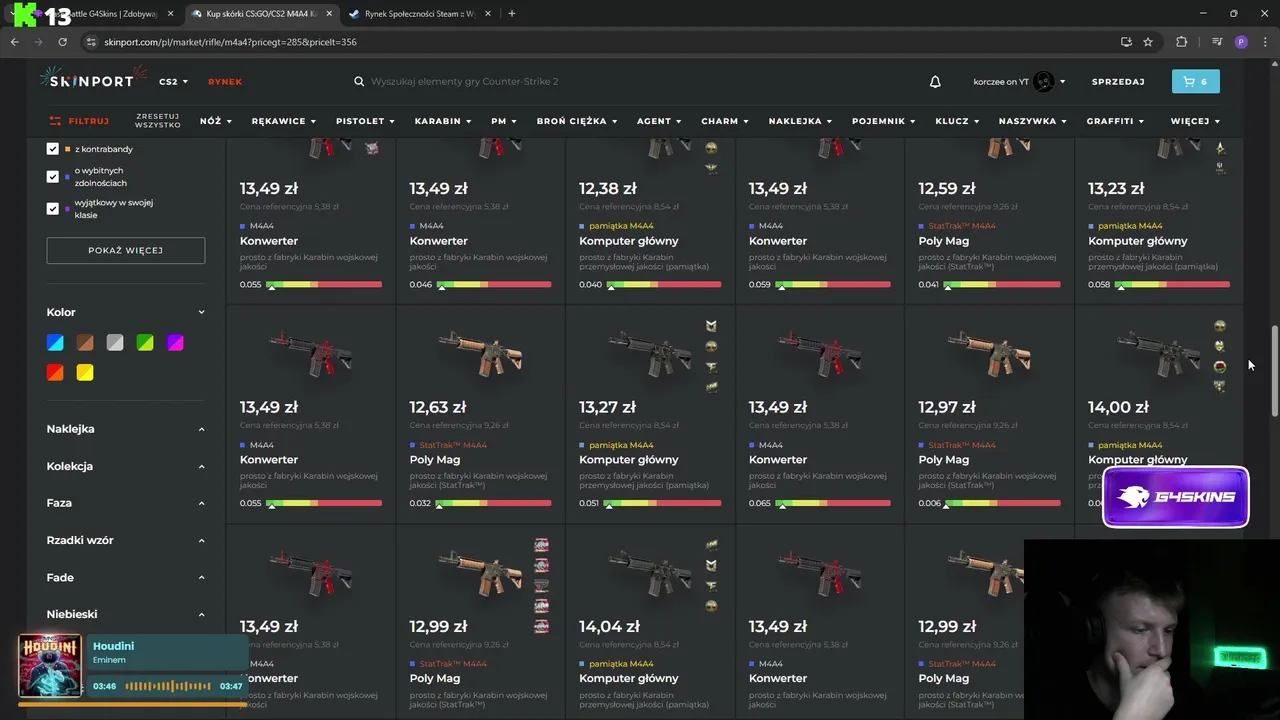Close the Kup skórki CS:GO/CS2 M4A4 tab
This screenshot has width=1280, height=720.
[x=329, y=14]
